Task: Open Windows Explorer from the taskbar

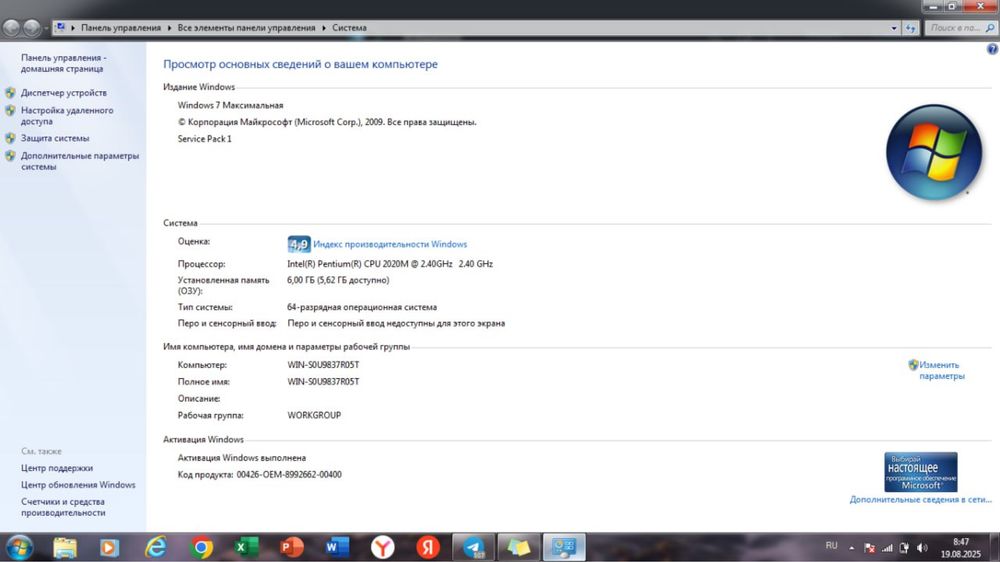Action: click(x=64, y=547)
